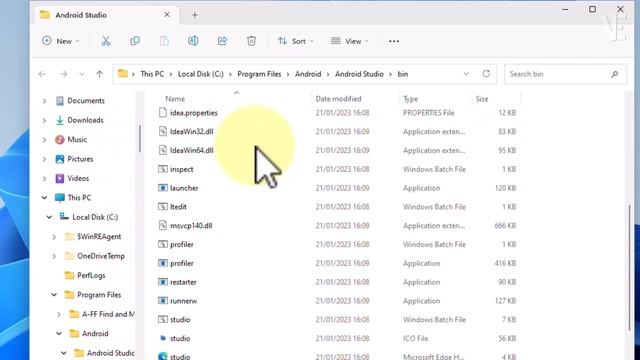This screenshot has height=360, width=640.
Task: Click Android Studio breadcrumb segment
Action: [x=359, y=74]
